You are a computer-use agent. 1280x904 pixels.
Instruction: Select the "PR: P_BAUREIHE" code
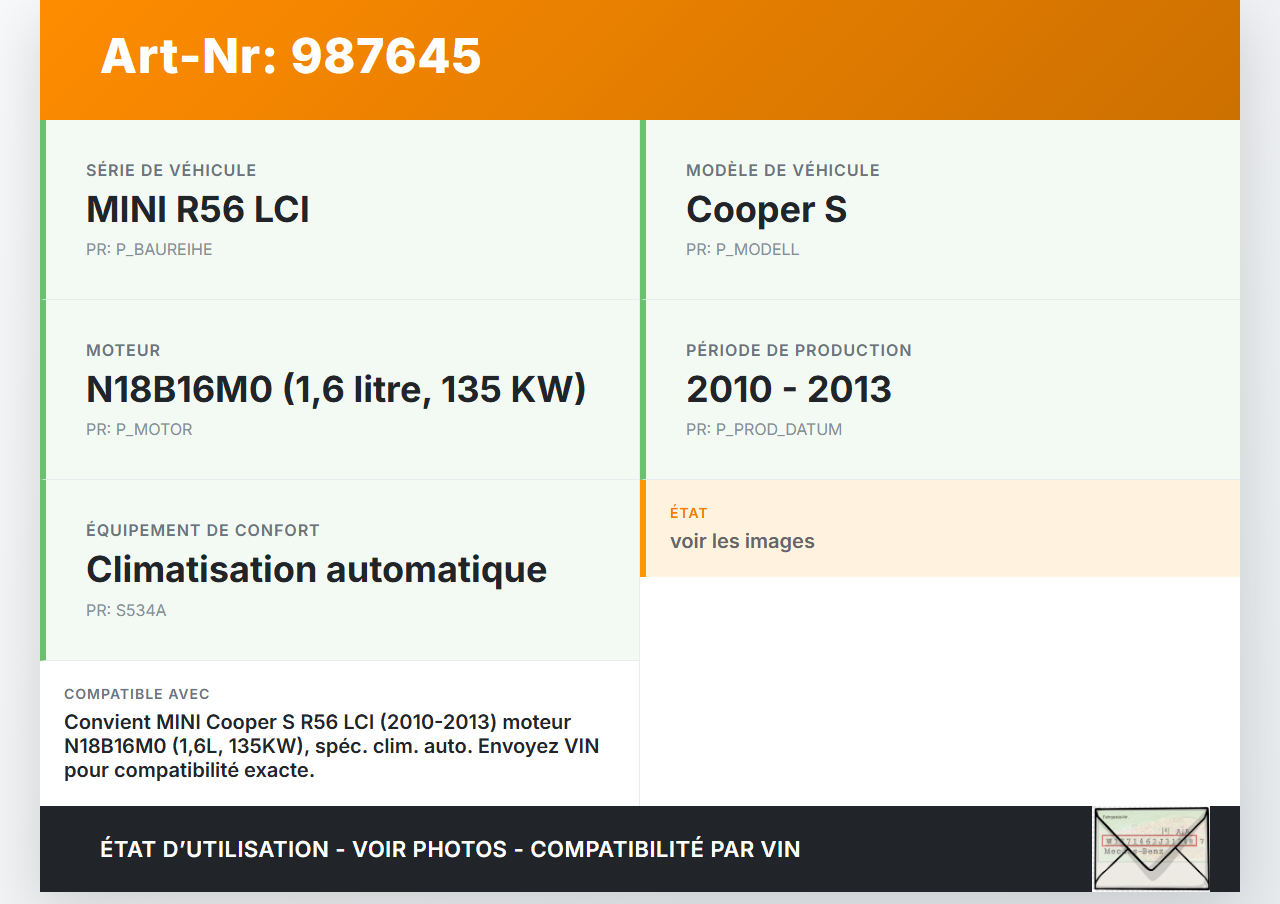(x=149, y=249)
